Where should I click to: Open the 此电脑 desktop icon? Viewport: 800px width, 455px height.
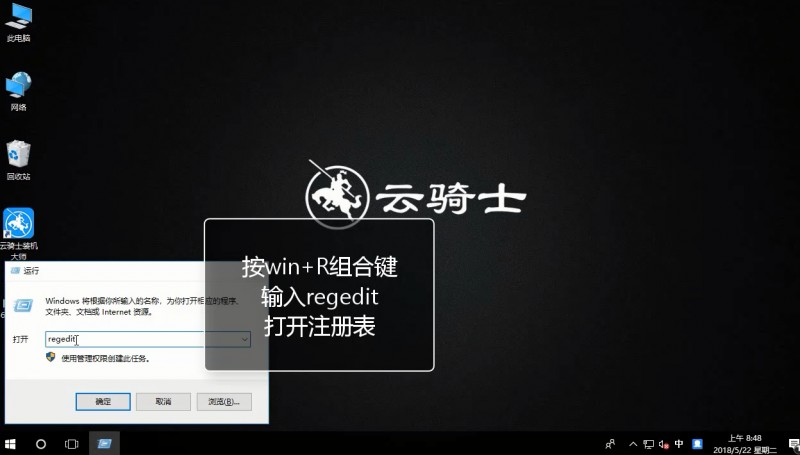click(18, 23)
